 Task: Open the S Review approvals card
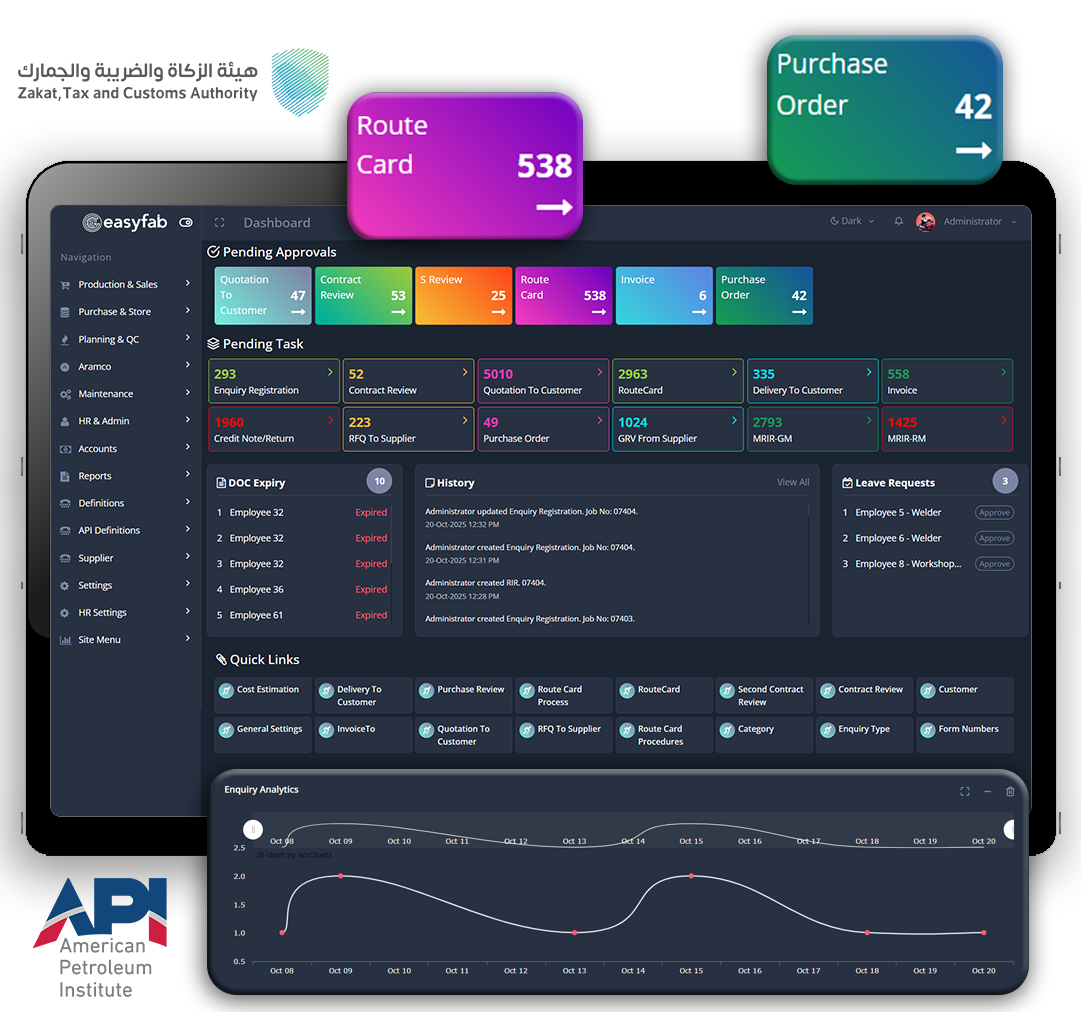click(x=463, y=295)
